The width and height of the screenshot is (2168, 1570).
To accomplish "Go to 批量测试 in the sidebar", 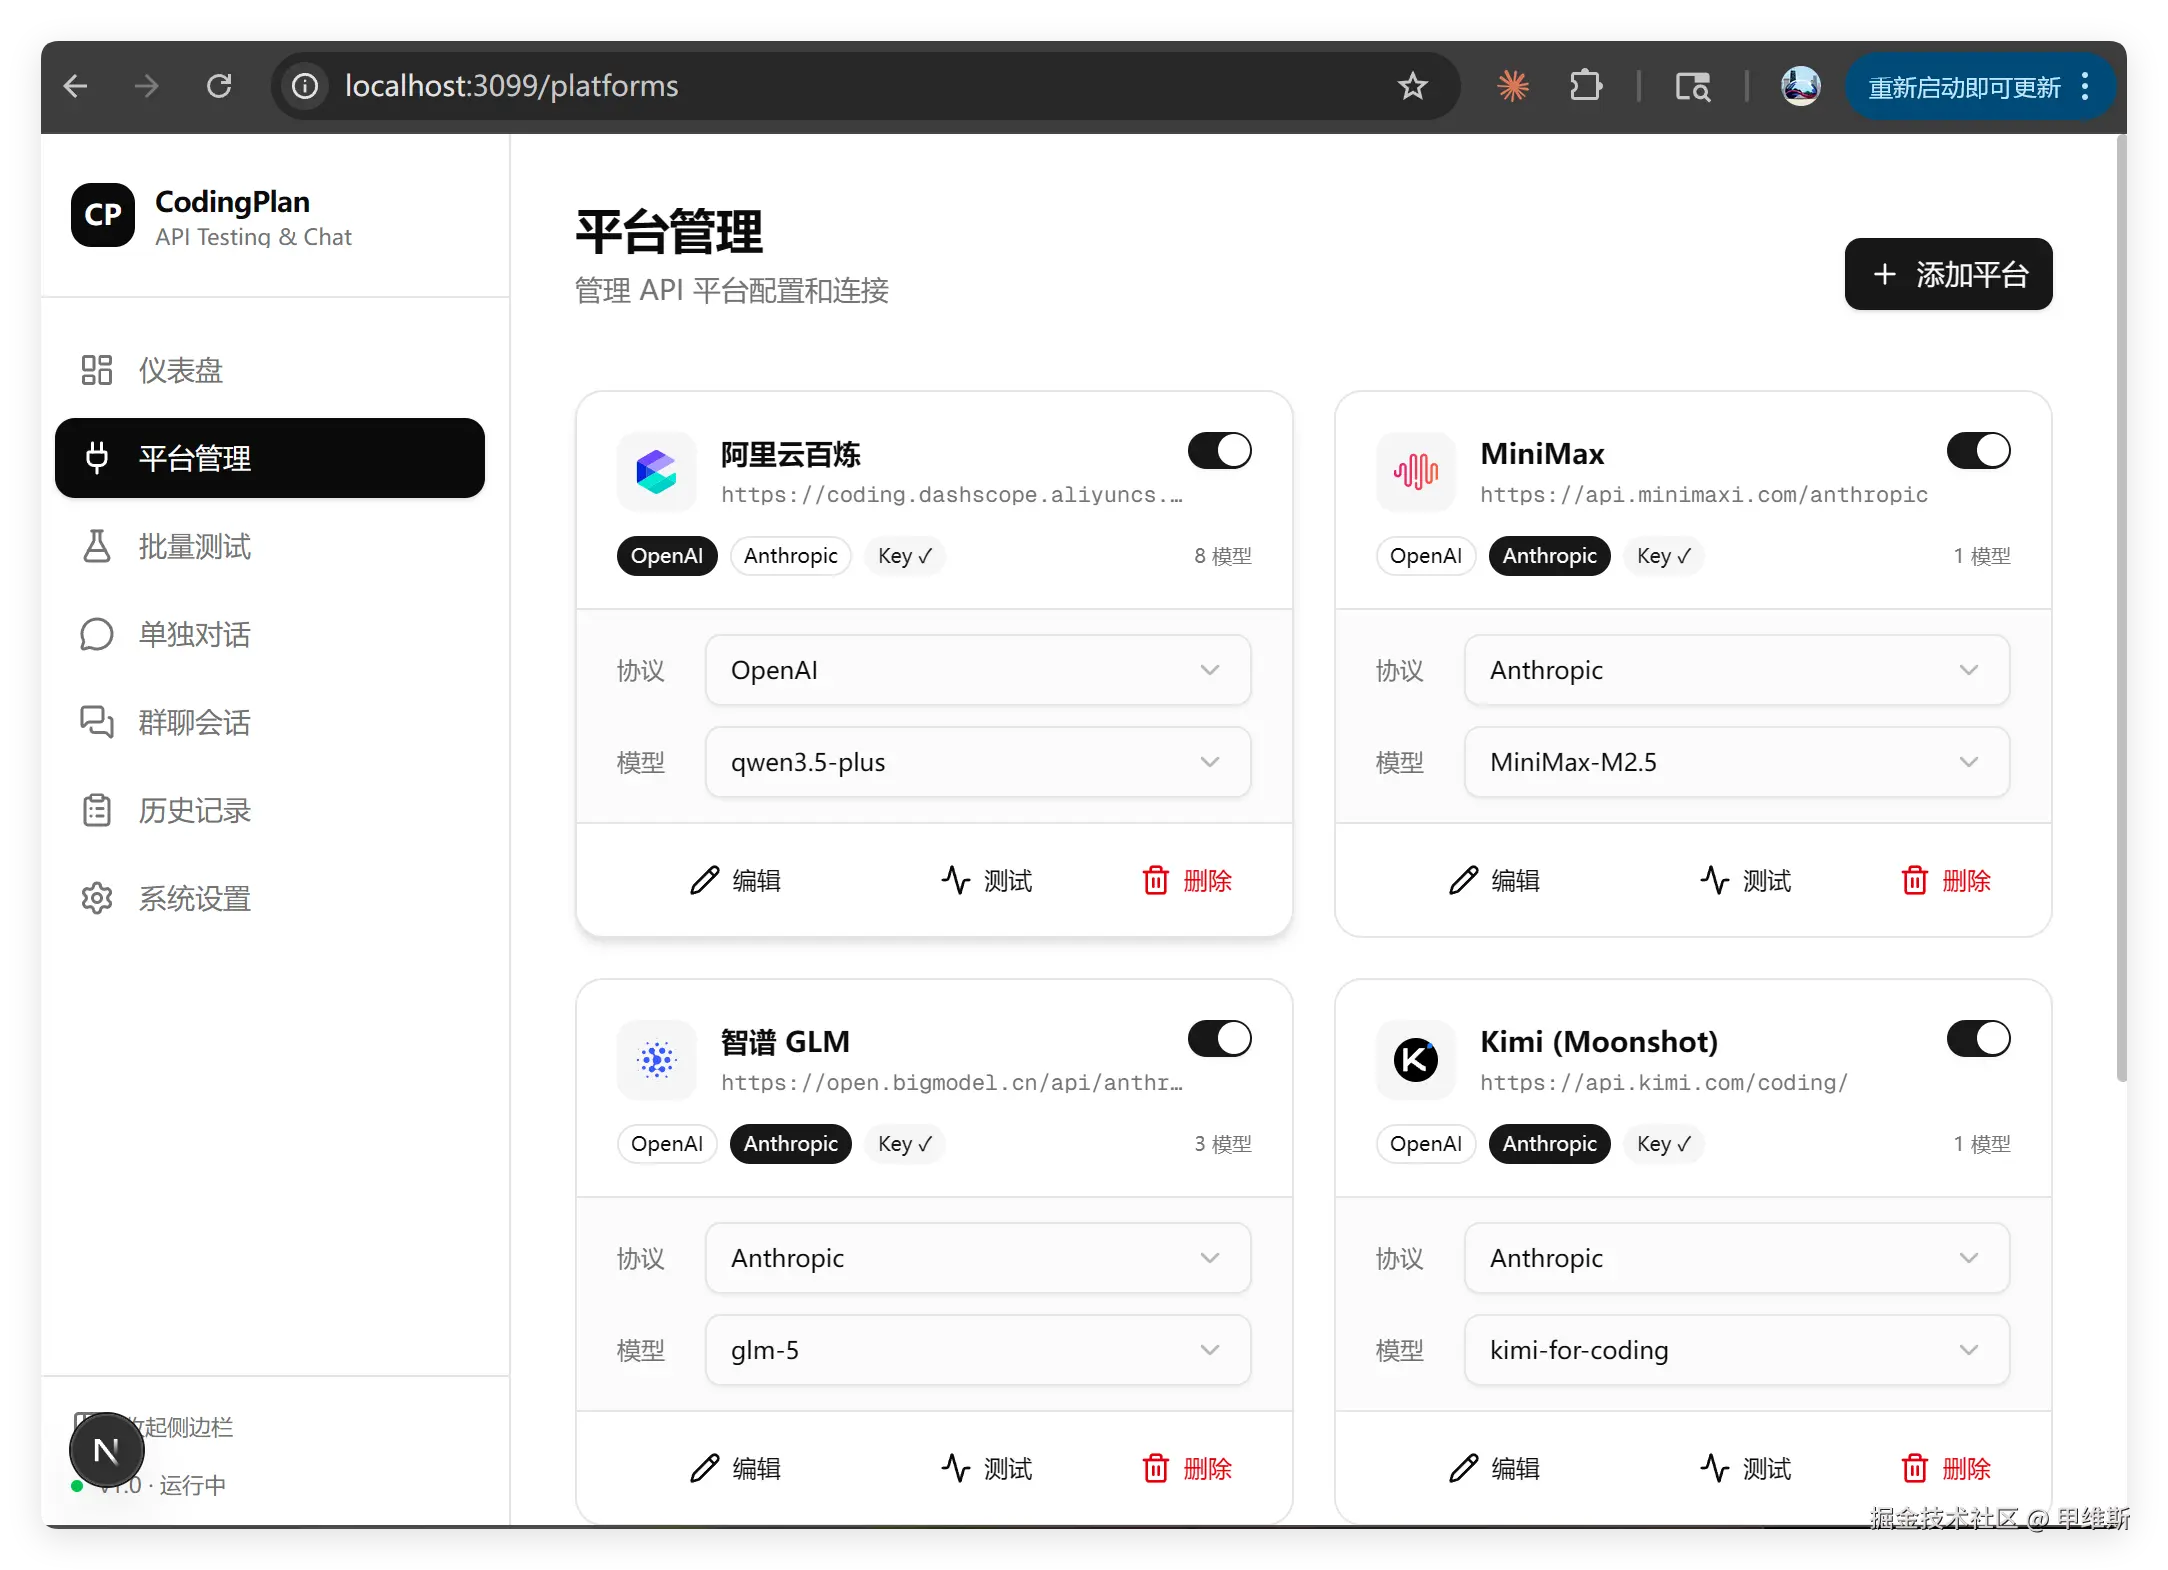I will 194,547.
